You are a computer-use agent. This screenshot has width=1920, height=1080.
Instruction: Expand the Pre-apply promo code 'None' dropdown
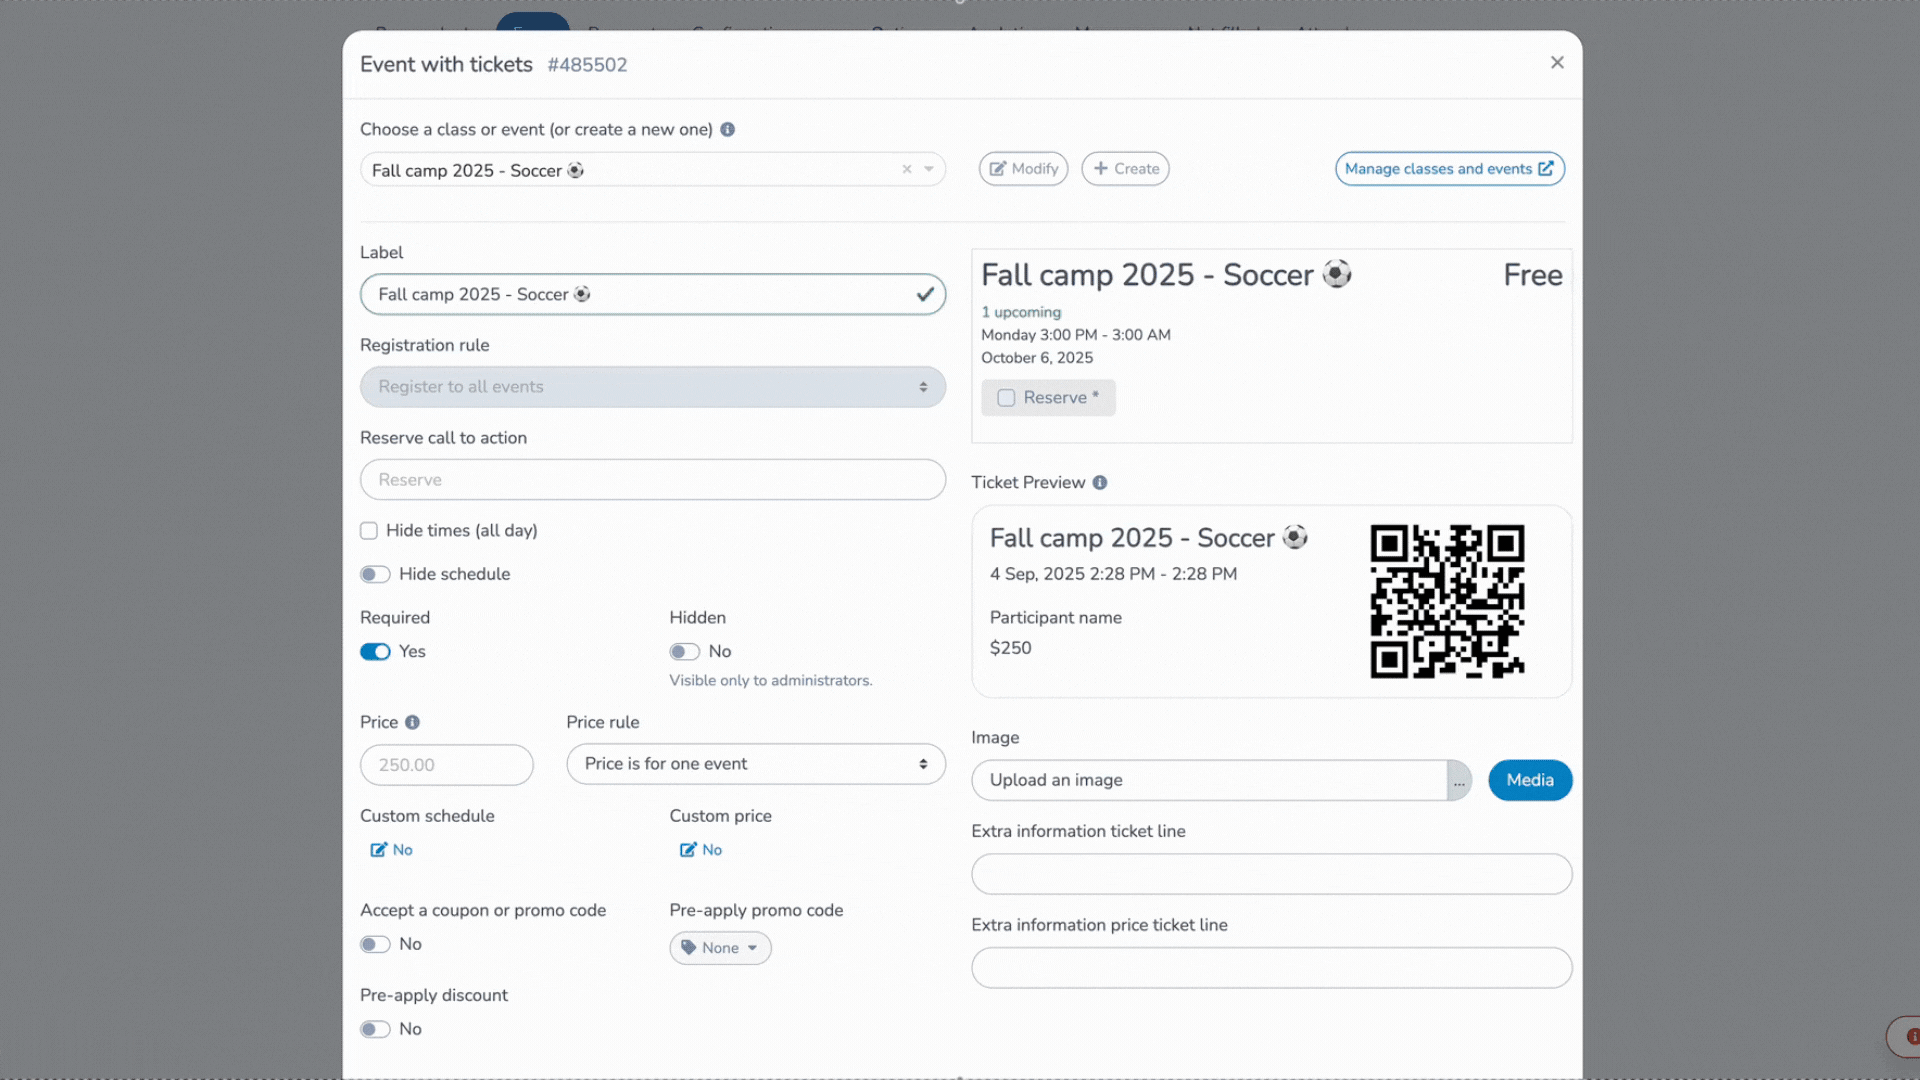click(720, 947)
